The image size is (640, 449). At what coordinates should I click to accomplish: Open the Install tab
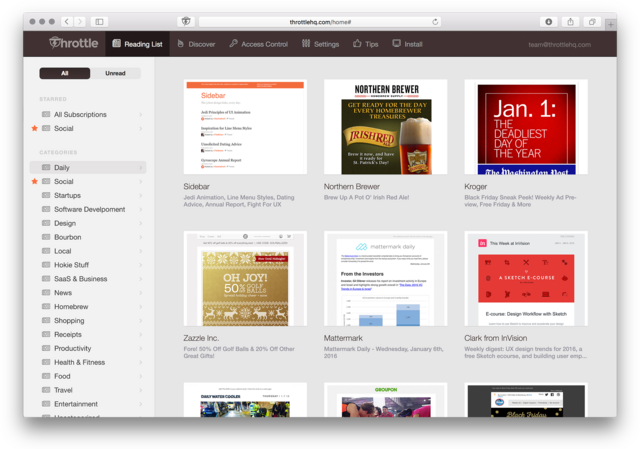407,44
